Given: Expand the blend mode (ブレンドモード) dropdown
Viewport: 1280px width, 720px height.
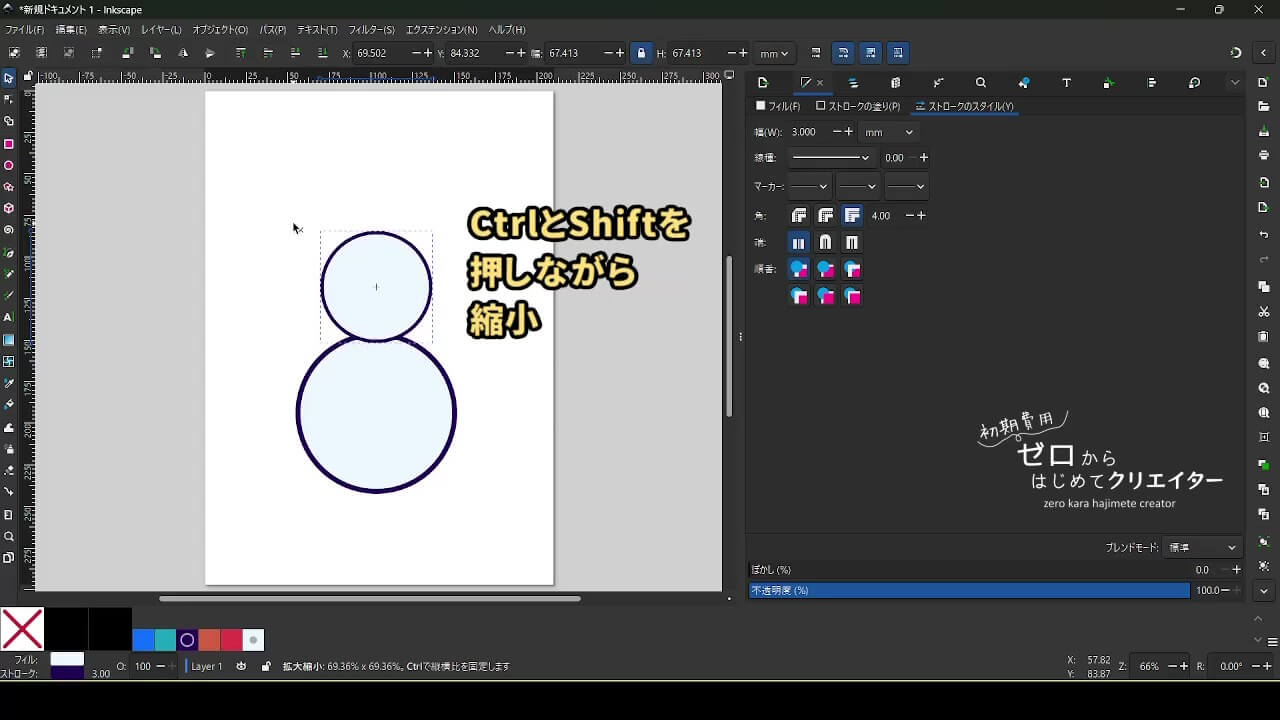Looking at the screenshot, I should pos(1203,547).
